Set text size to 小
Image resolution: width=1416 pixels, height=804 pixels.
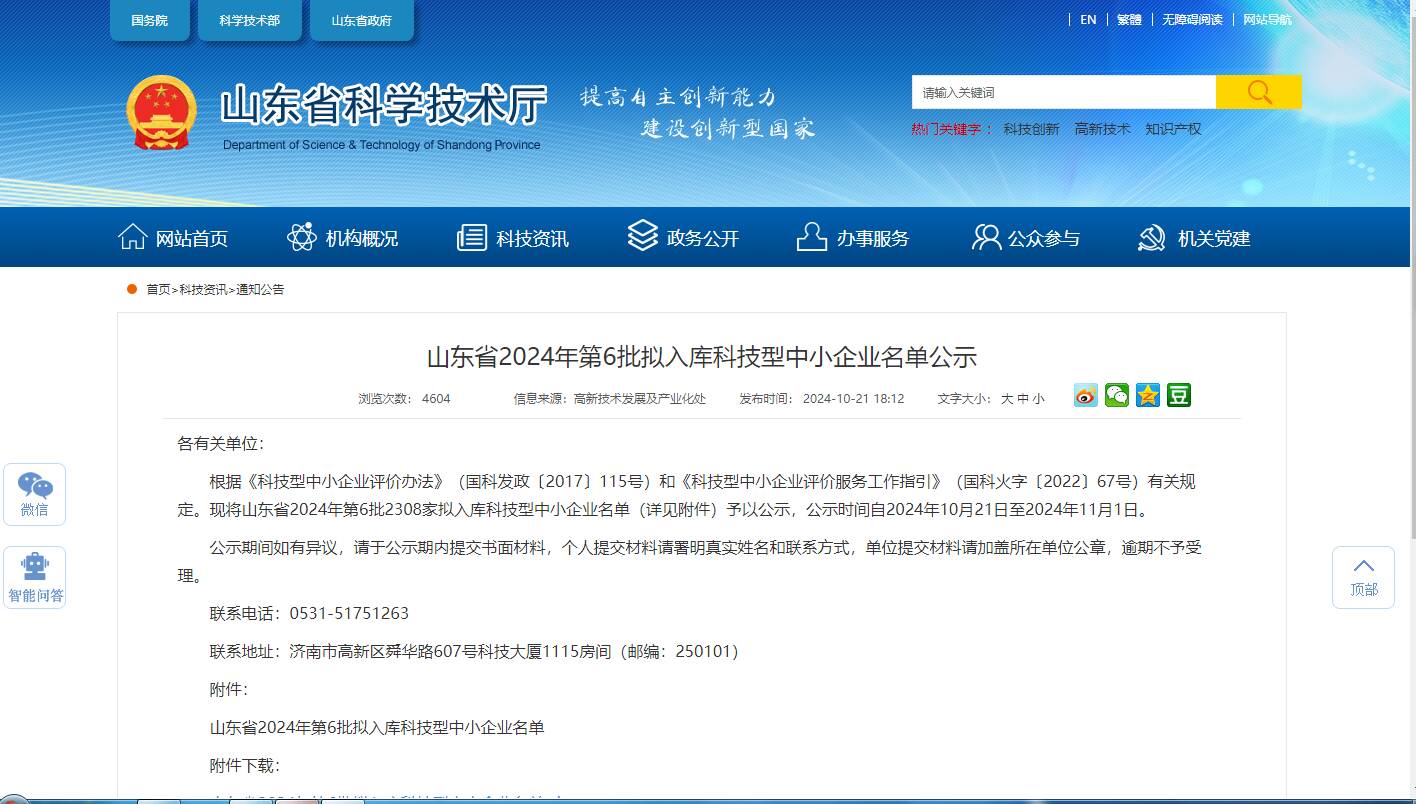coord(1038,399)
